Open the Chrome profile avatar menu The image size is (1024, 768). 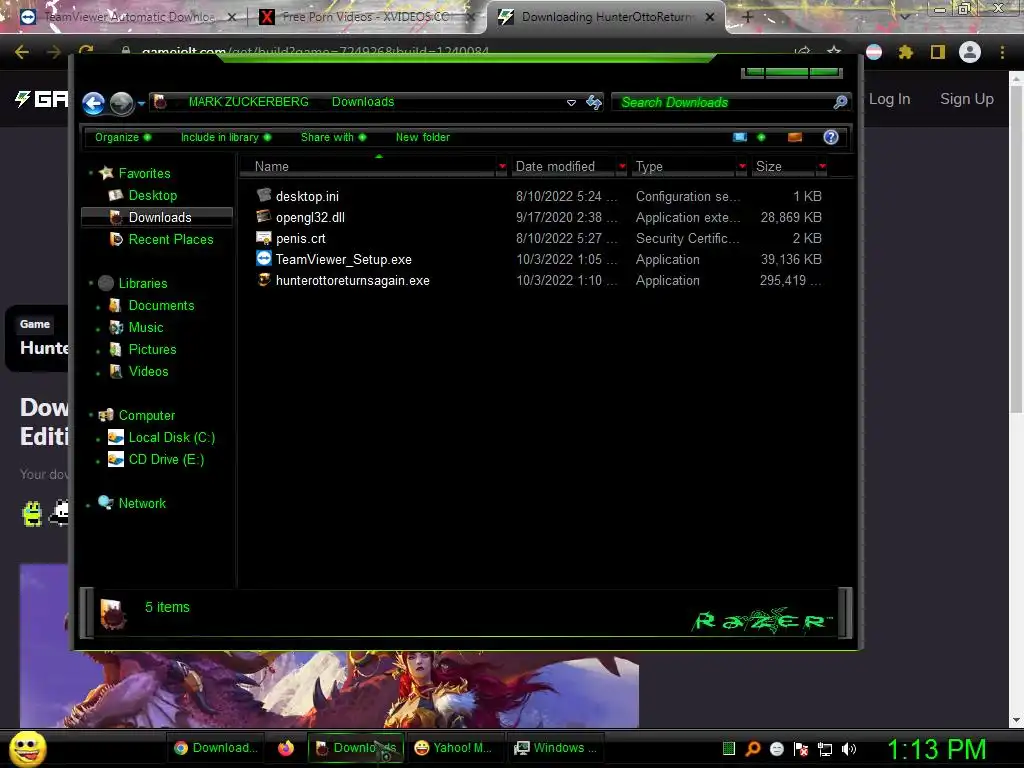point(970,52)
